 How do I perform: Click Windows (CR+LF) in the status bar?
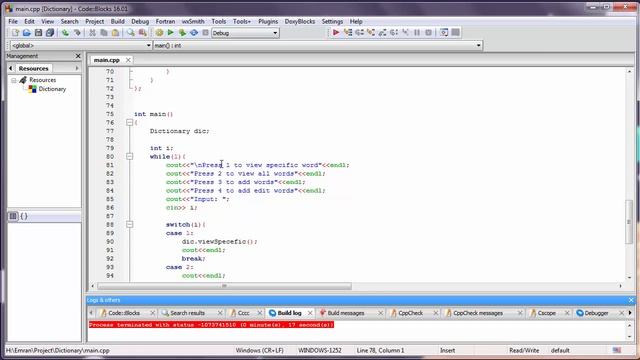[x=259, y=350]
